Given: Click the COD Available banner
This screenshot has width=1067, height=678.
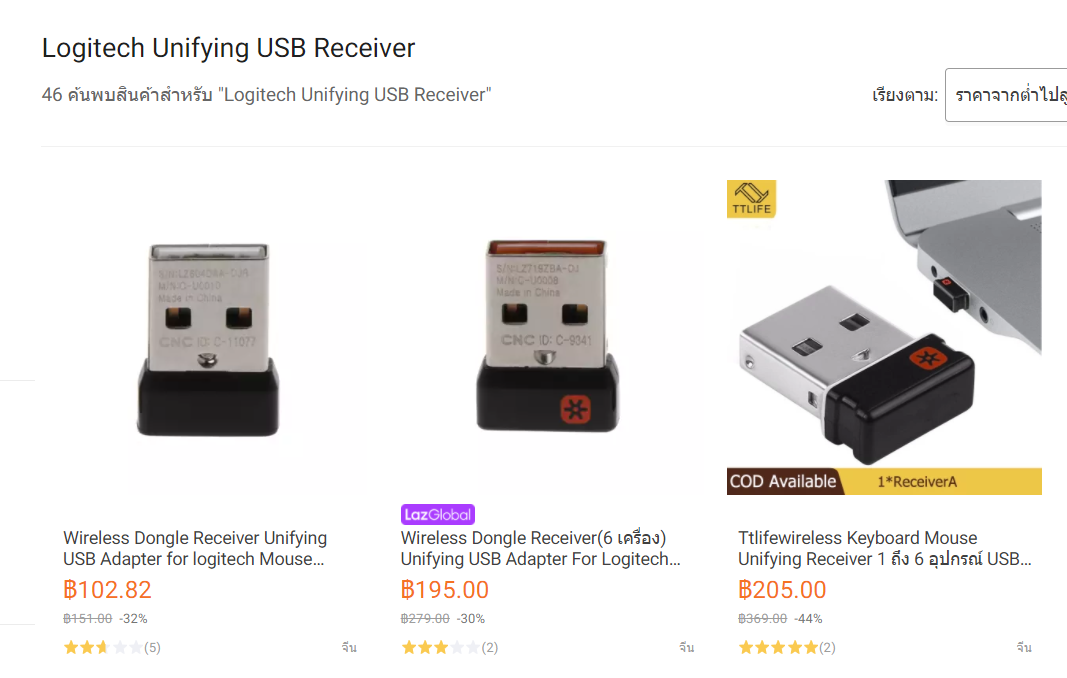Looking at the screenshot, I should click(783, 481).
